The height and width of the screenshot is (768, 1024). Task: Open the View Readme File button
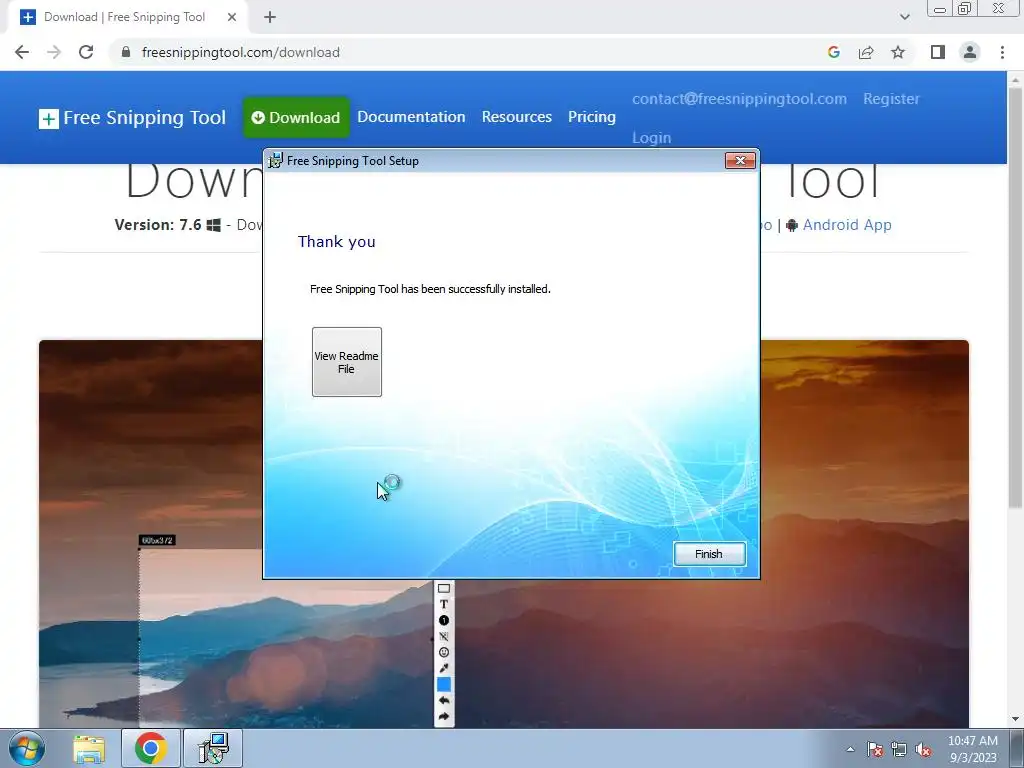[x=347, y=362]
